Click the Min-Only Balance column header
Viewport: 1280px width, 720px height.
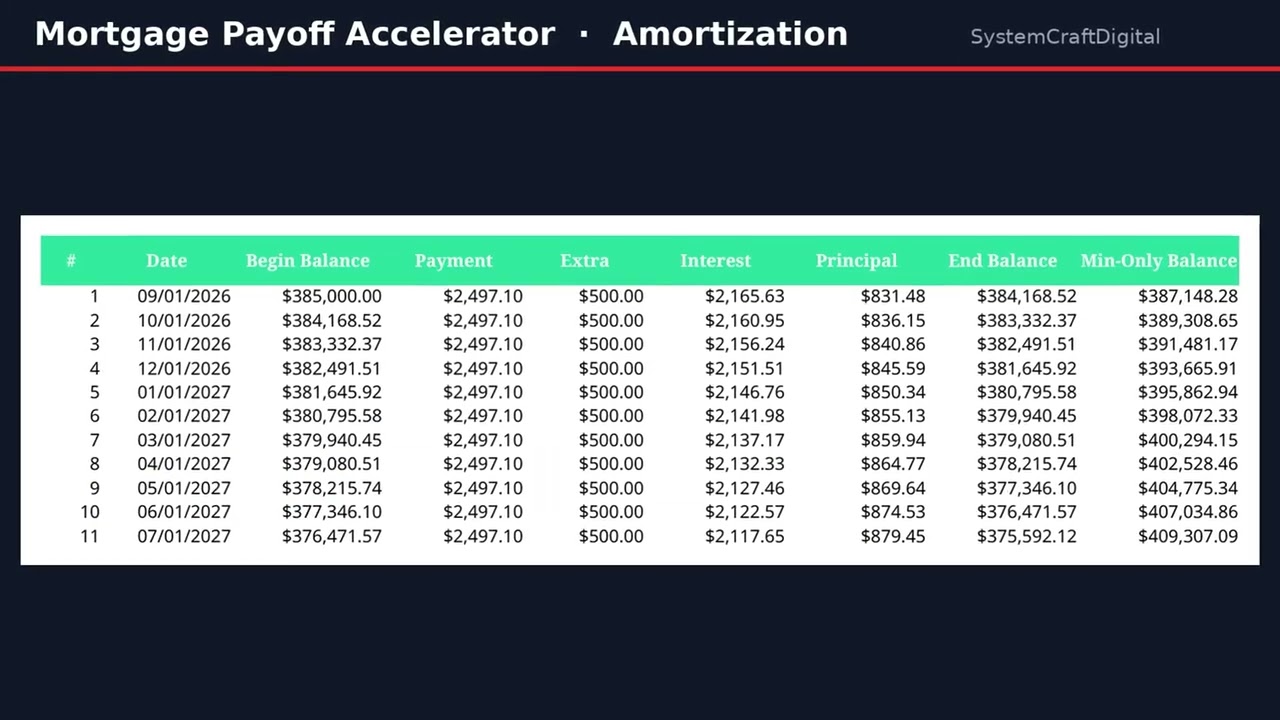click(x=1159, y=261)
